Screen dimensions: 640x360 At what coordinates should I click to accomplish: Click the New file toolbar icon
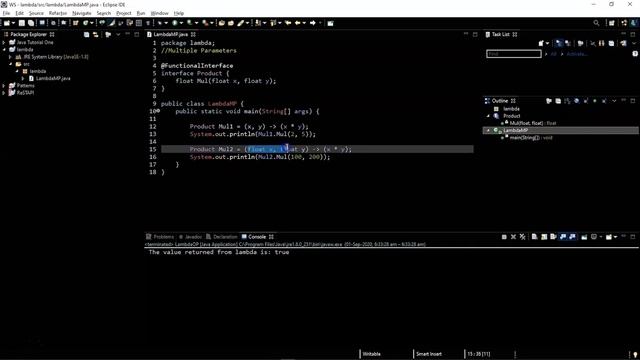[7, 23]
